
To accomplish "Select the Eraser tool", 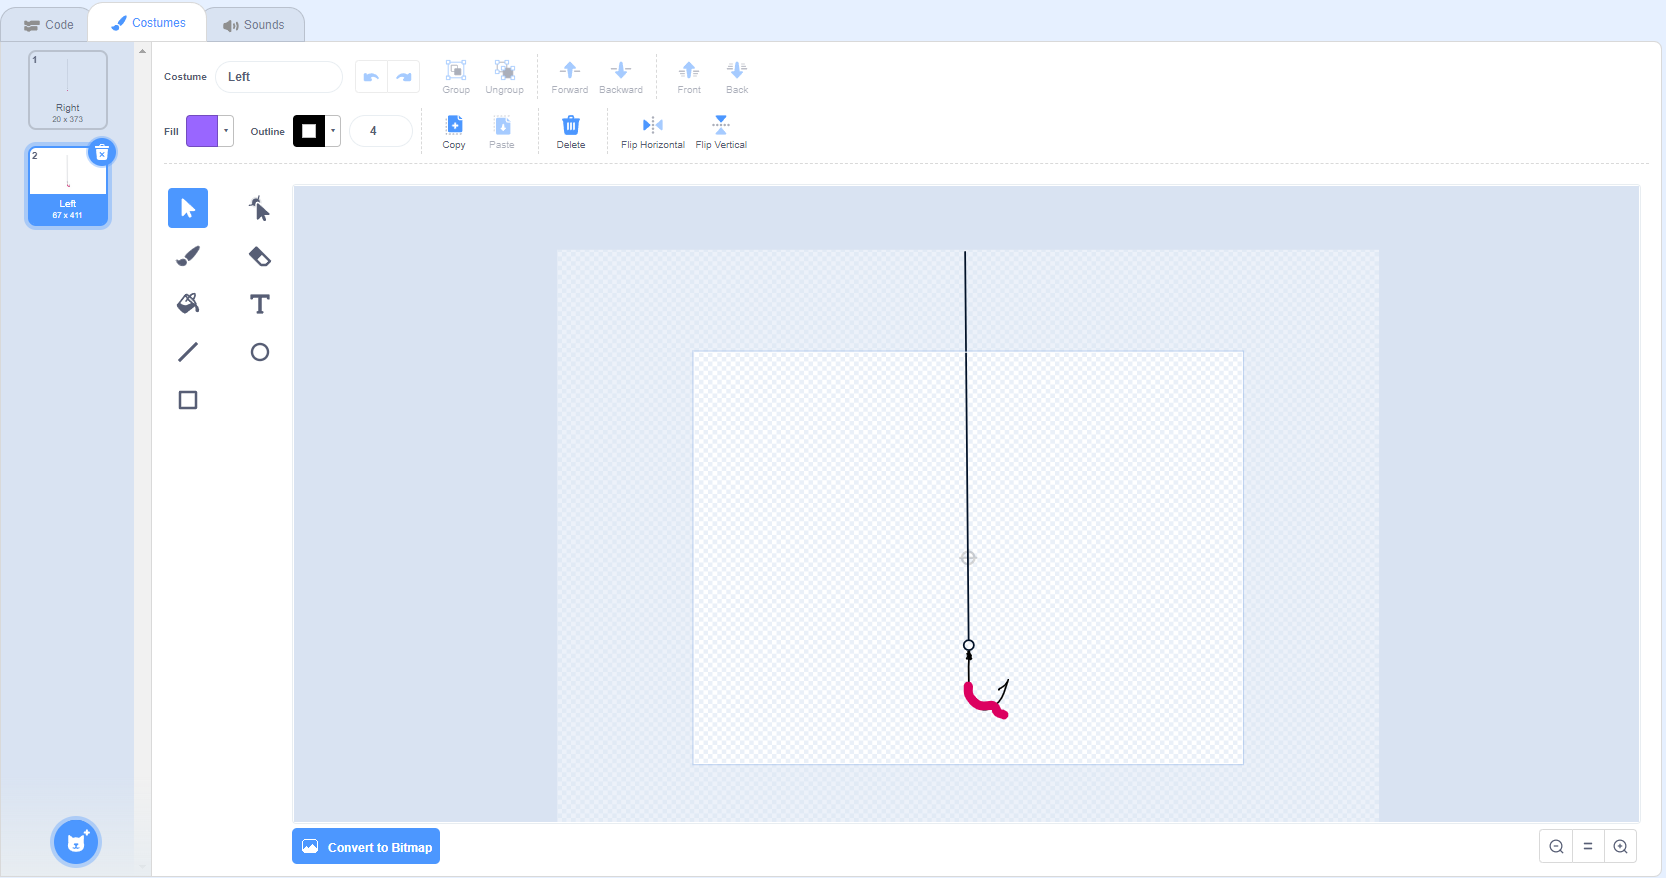I will [260, 256].
